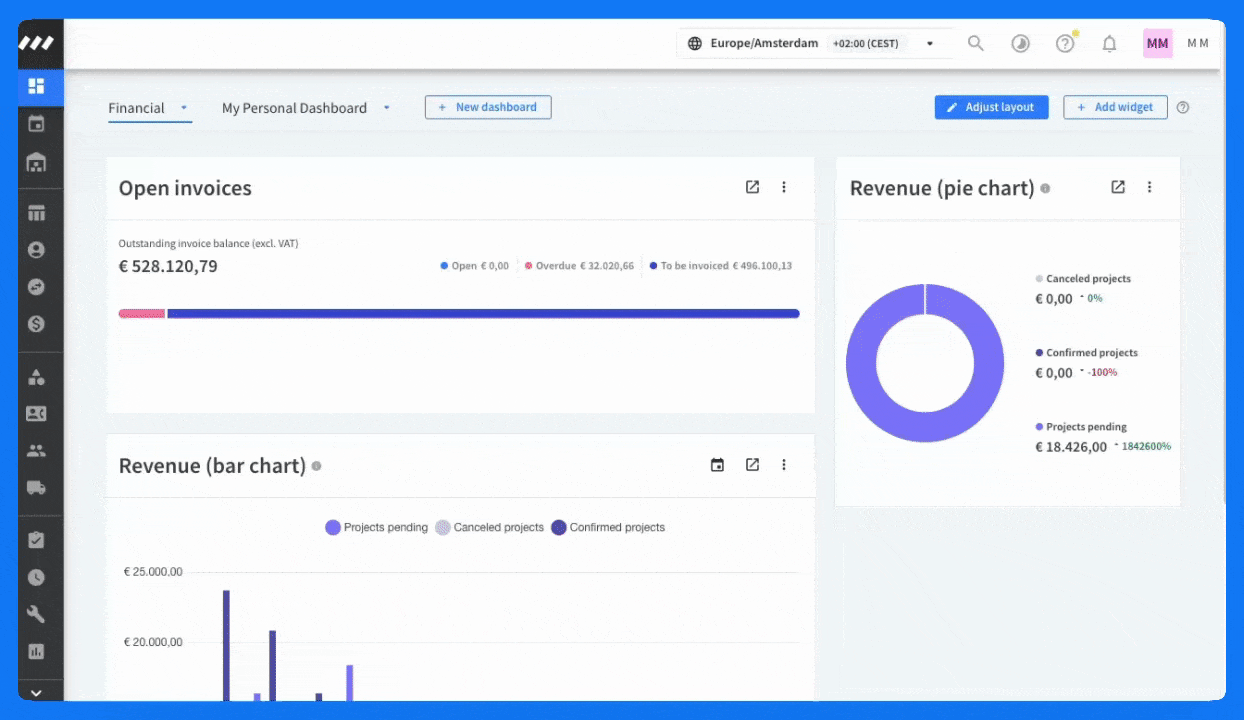
Task: Open the truck icon in sidebar
Action: tap(36, 488)
